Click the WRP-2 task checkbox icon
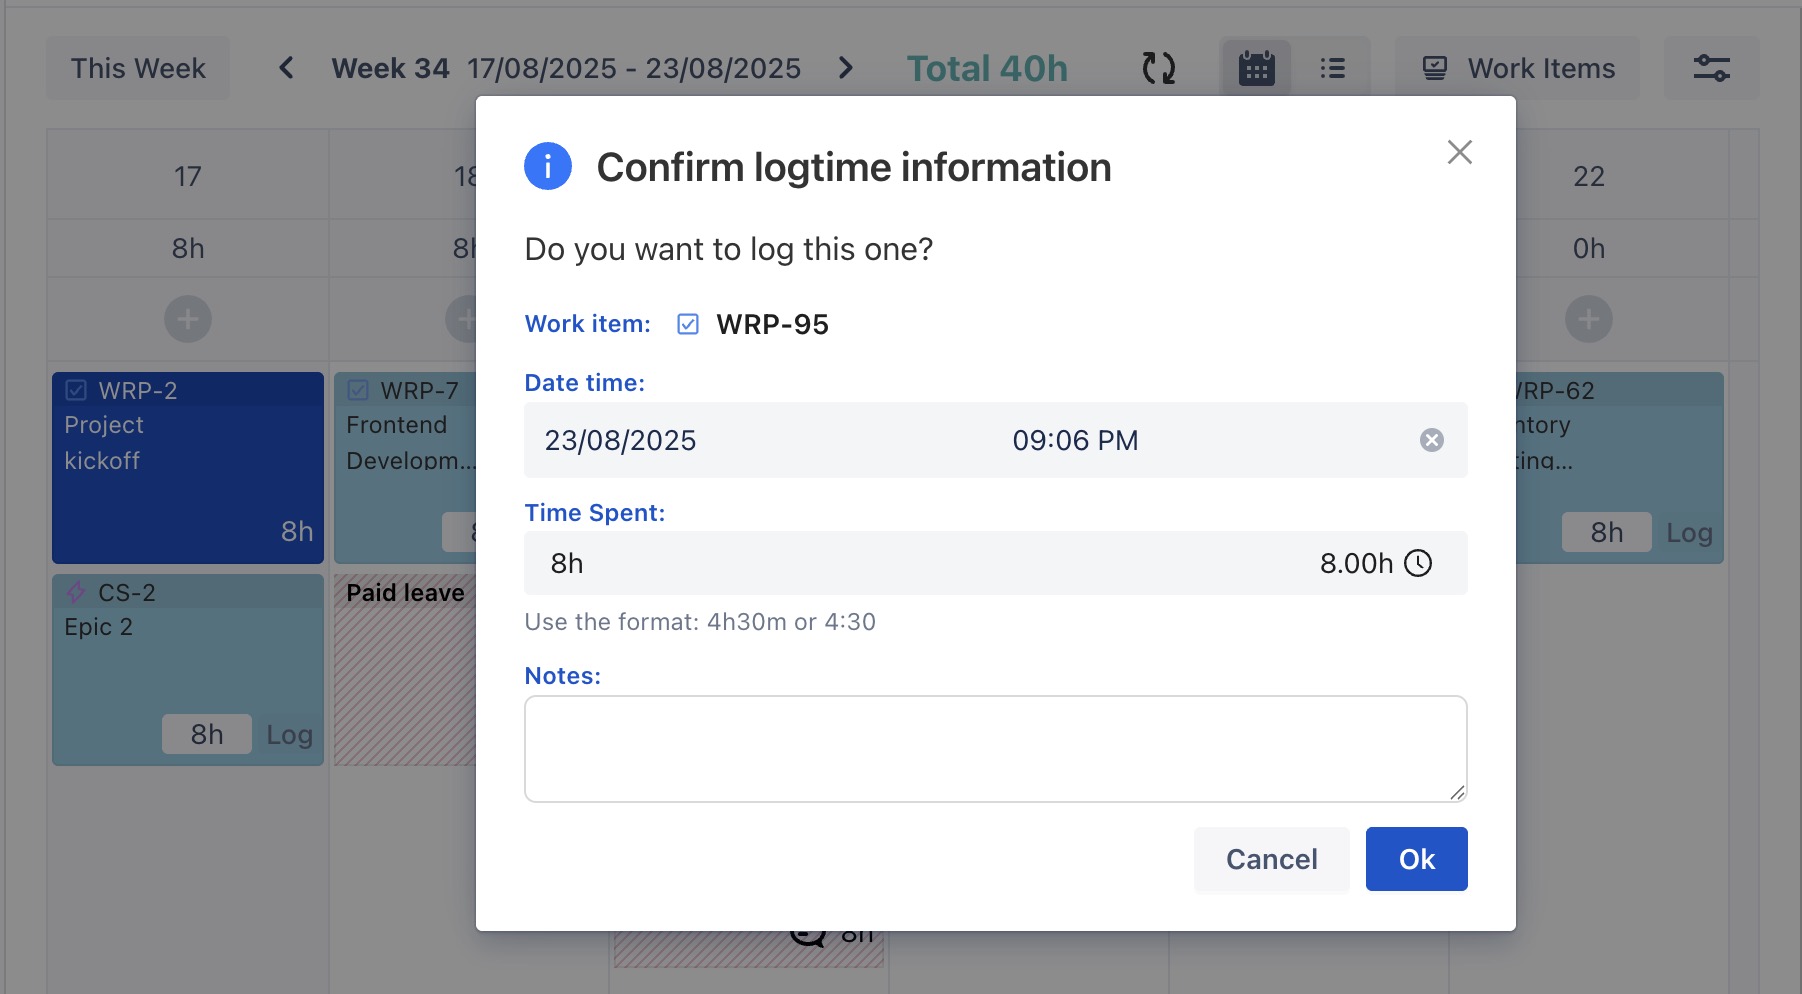Image resolution: width=1802 pixels, height=994 pixels. click(76, 390)
